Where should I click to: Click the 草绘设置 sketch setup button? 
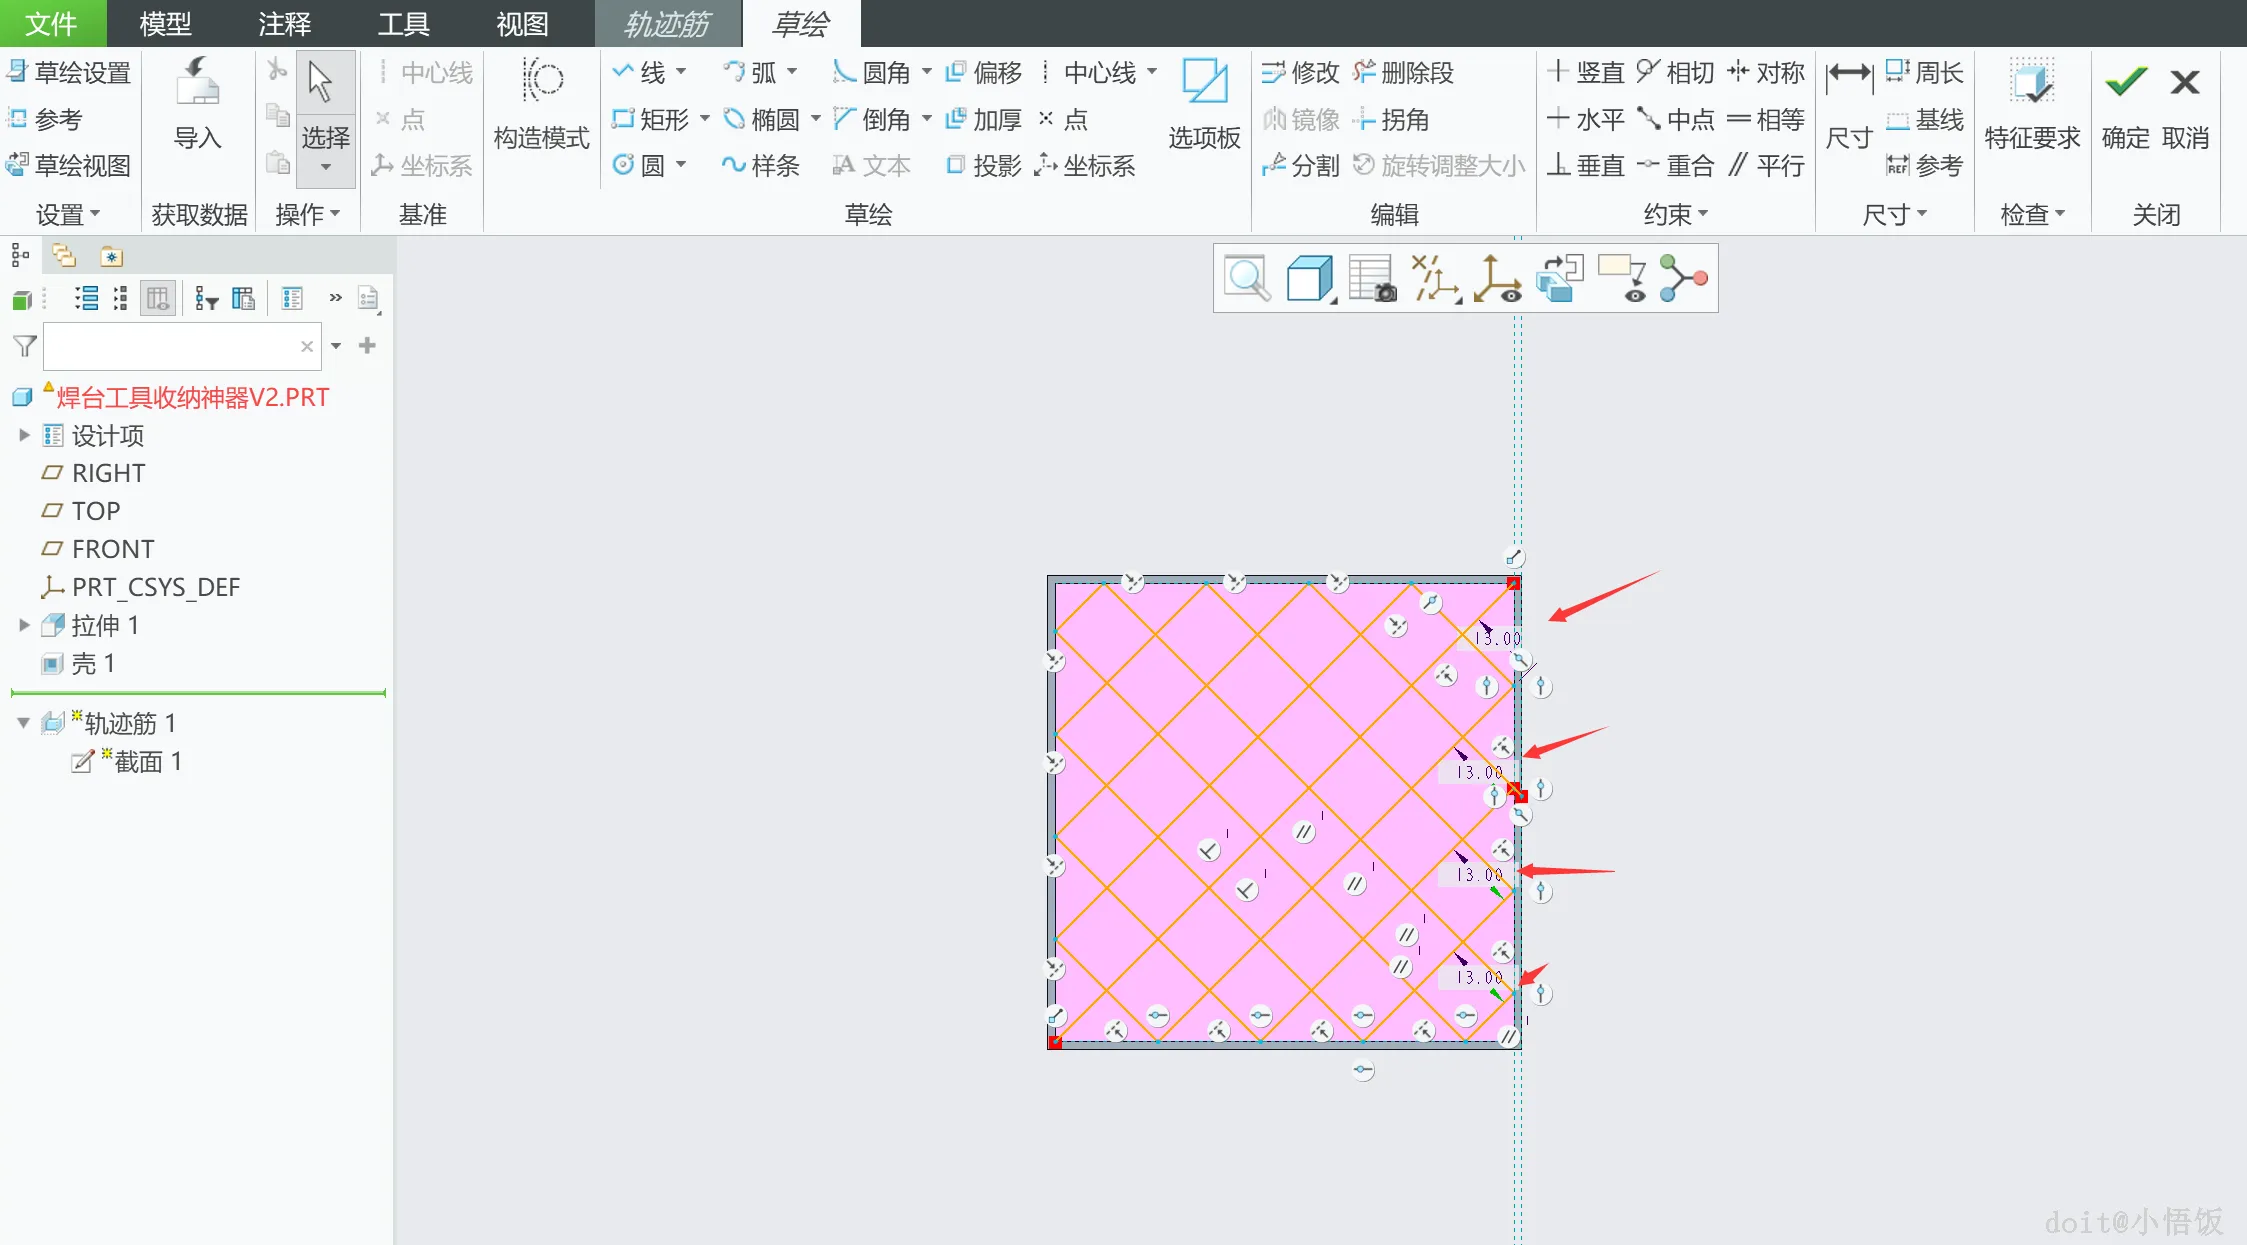click(x=70, y=73)
